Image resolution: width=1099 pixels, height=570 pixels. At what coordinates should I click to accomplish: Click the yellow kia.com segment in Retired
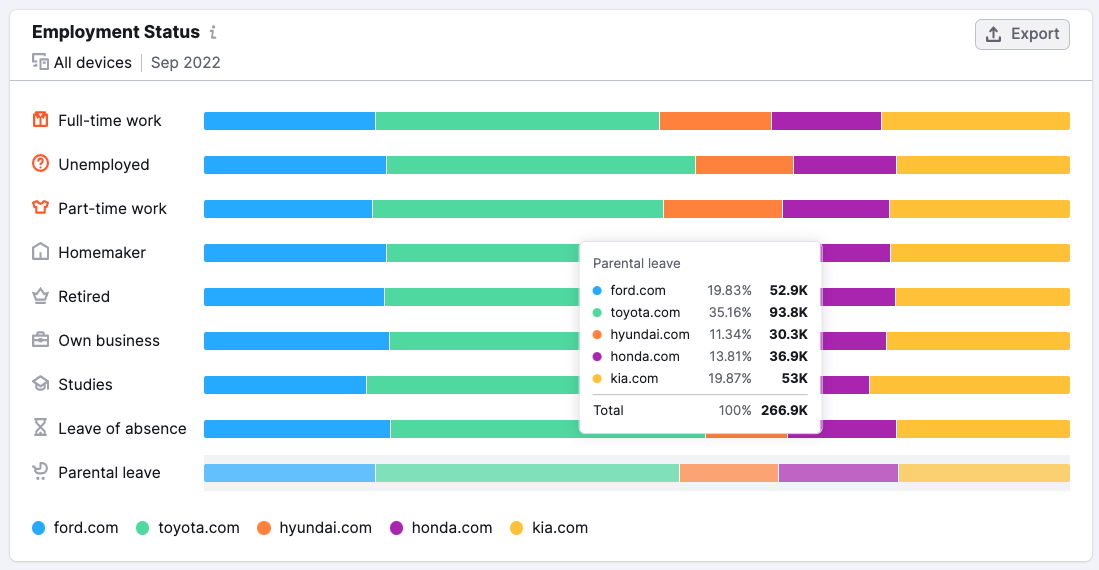tap(983, 297)
